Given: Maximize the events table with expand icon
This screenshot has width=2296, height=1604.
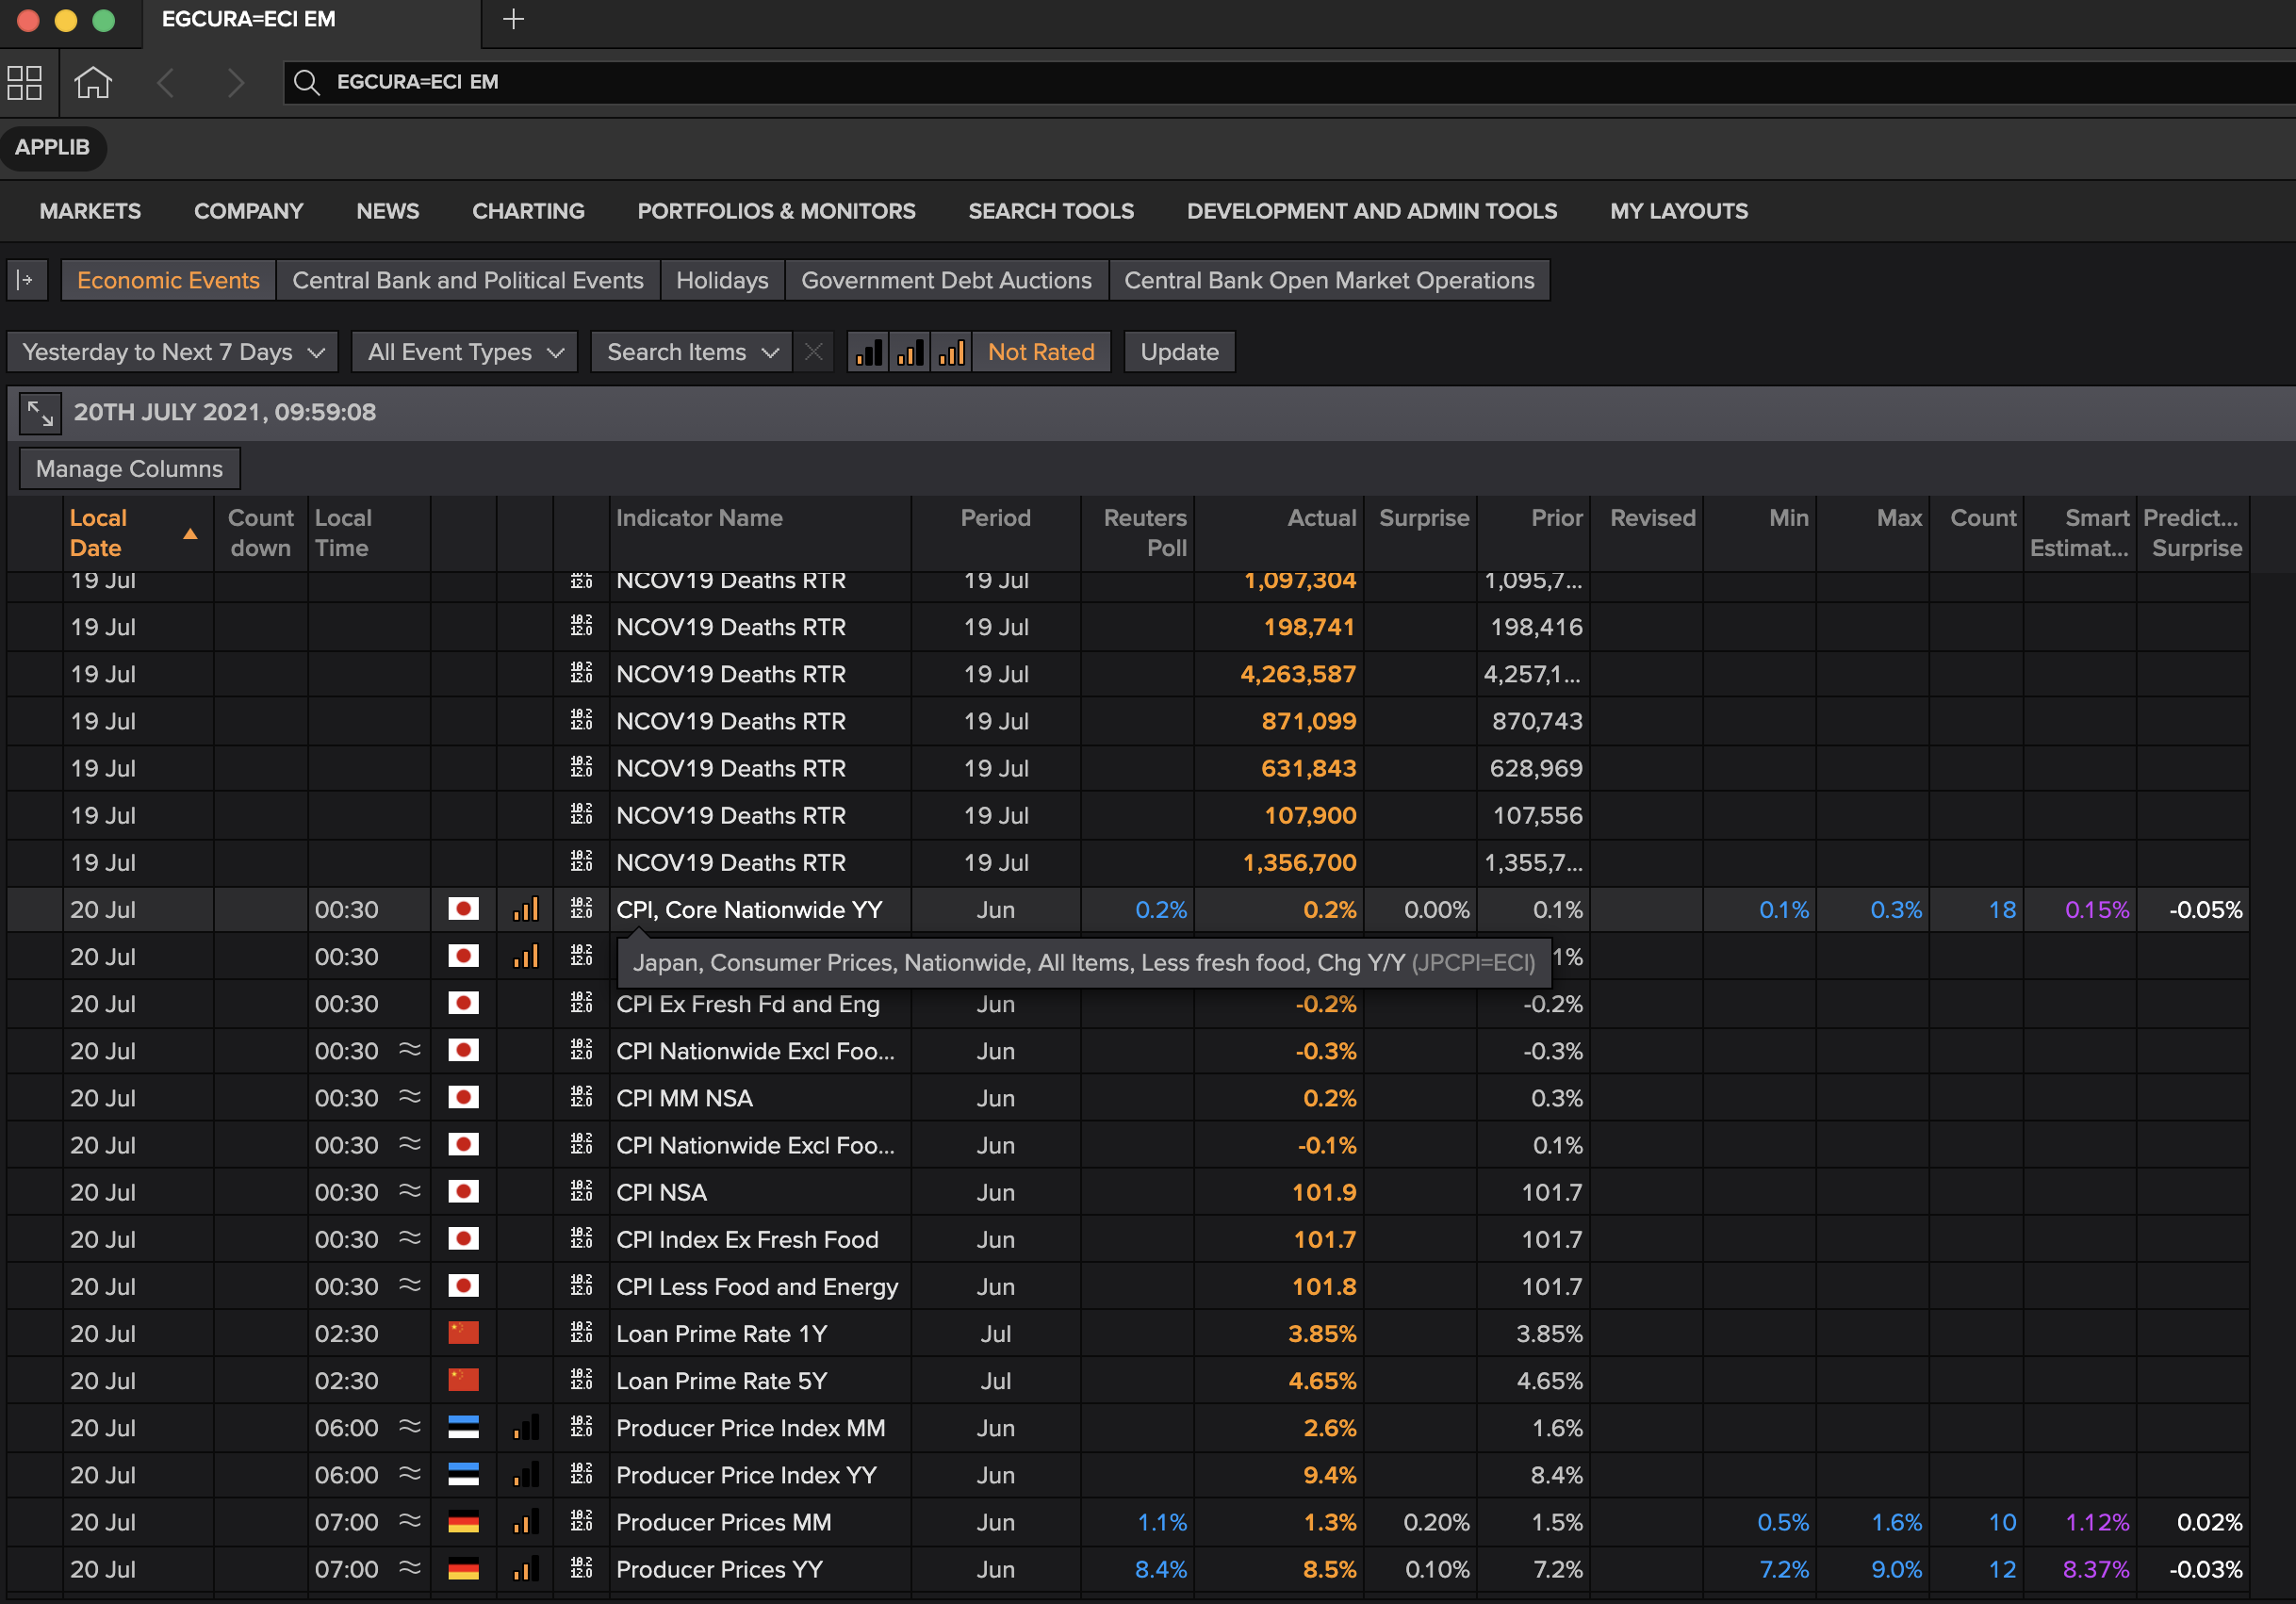Looking at the screenshot, I should (x=40, y=413).
